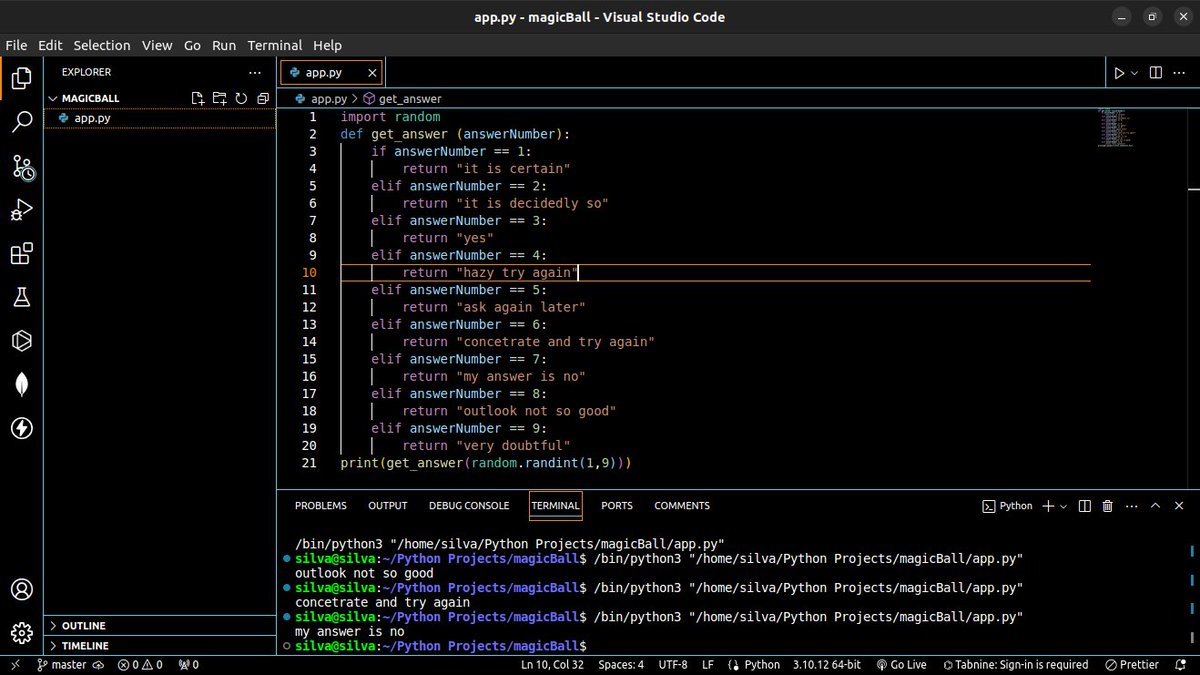The width and height of the screenshot is (1200, 675).
Task: Maximize the panel size with caret icon
Action: [x=1156, y=506]
